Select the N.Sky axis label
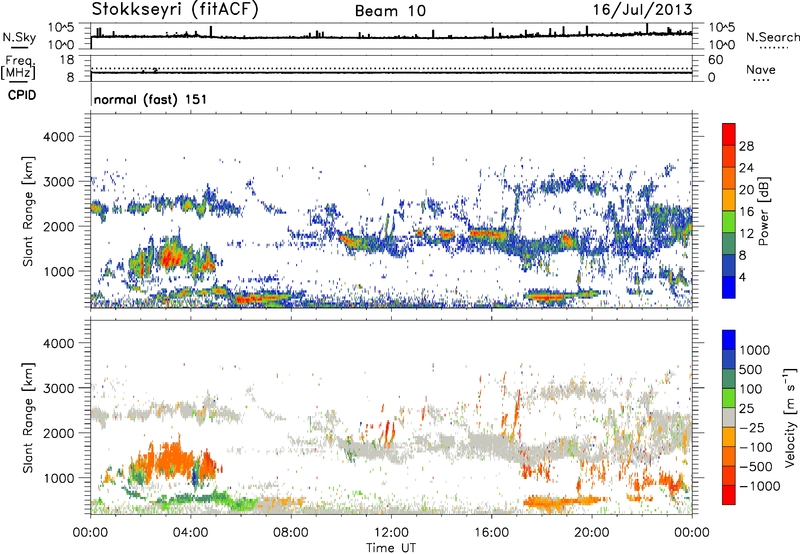 [19, 37]
